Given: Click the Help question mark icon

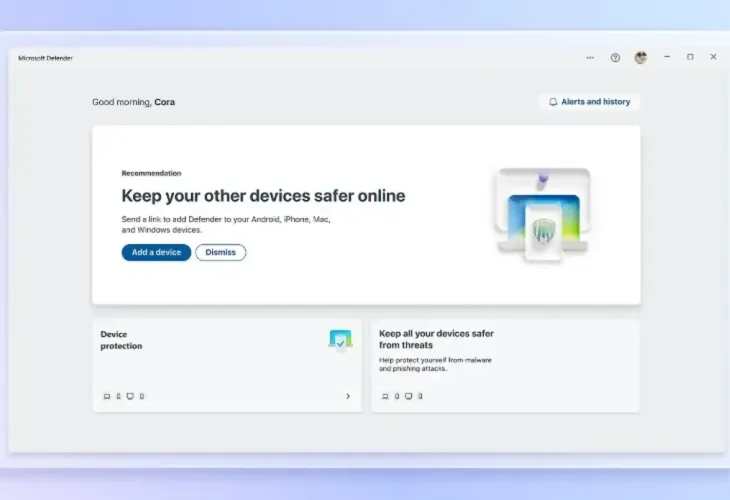Looking at the screenshot, I should pyautogui.click(x=615, y=57).
